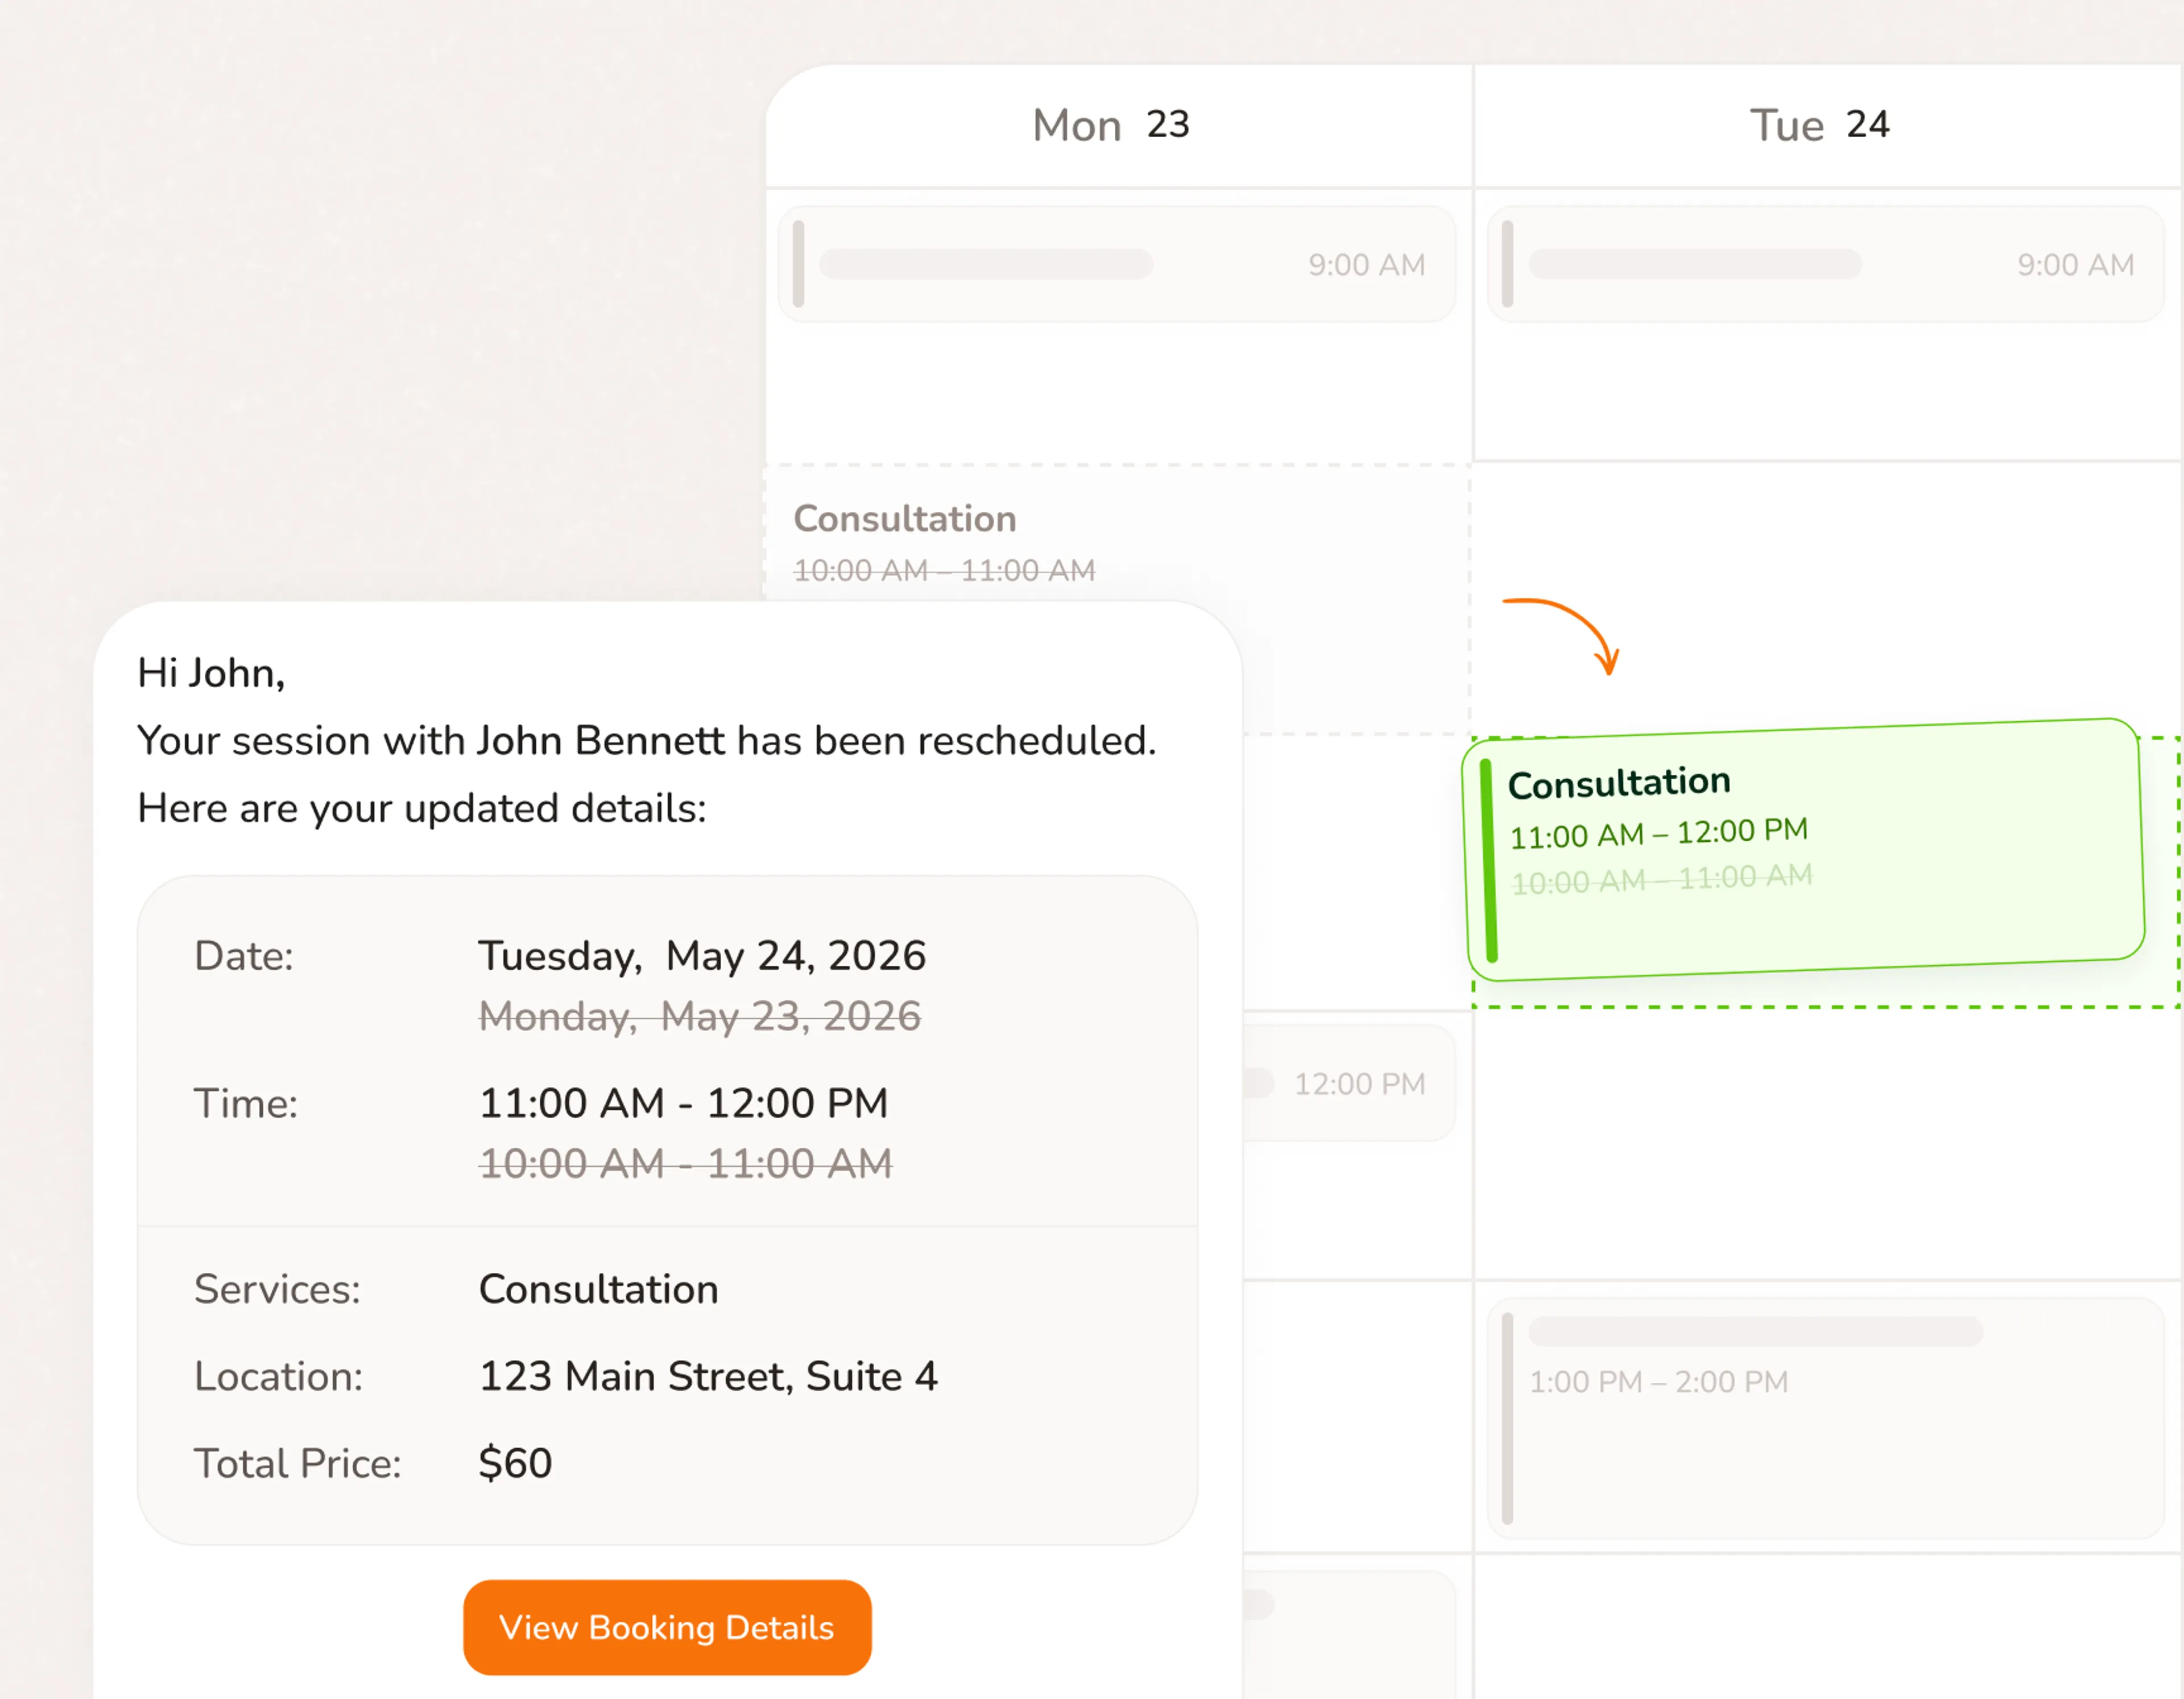Viewport: 2184px width, 1699px height.
Task: Click the location 123 Main Street, Suite 4
Action: (x=708, y=1376)
